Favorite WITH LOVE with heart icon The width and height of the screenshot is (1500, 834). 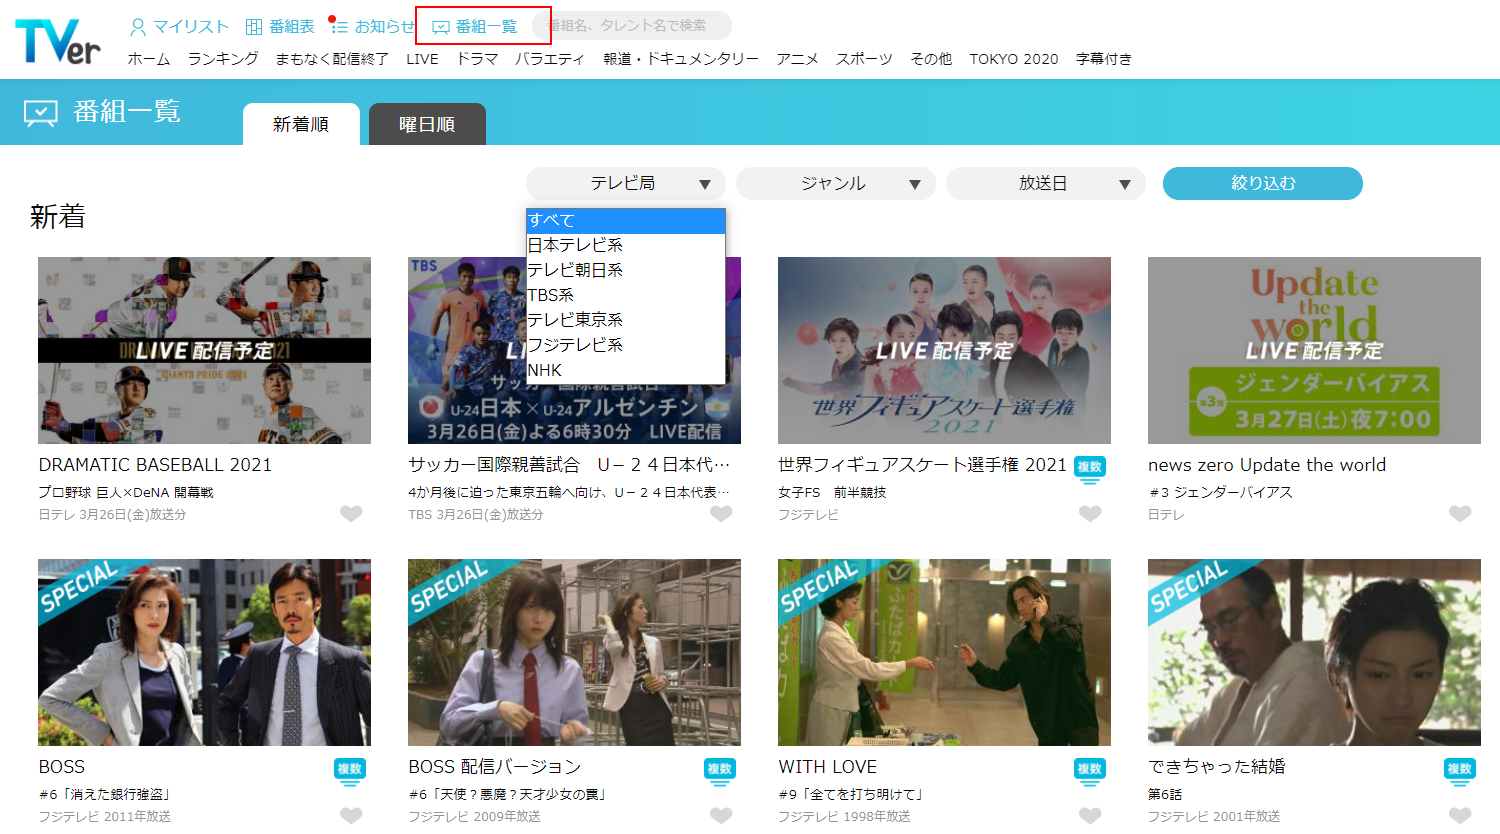[1090, 816]
